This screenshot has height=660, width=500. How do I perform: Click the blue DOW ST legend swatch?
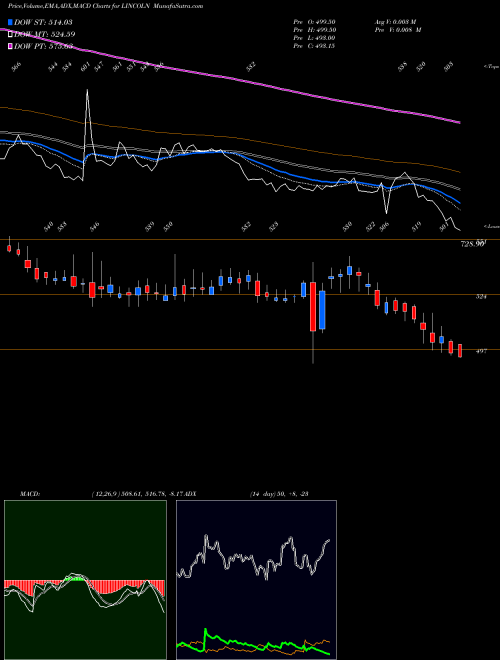10,22
